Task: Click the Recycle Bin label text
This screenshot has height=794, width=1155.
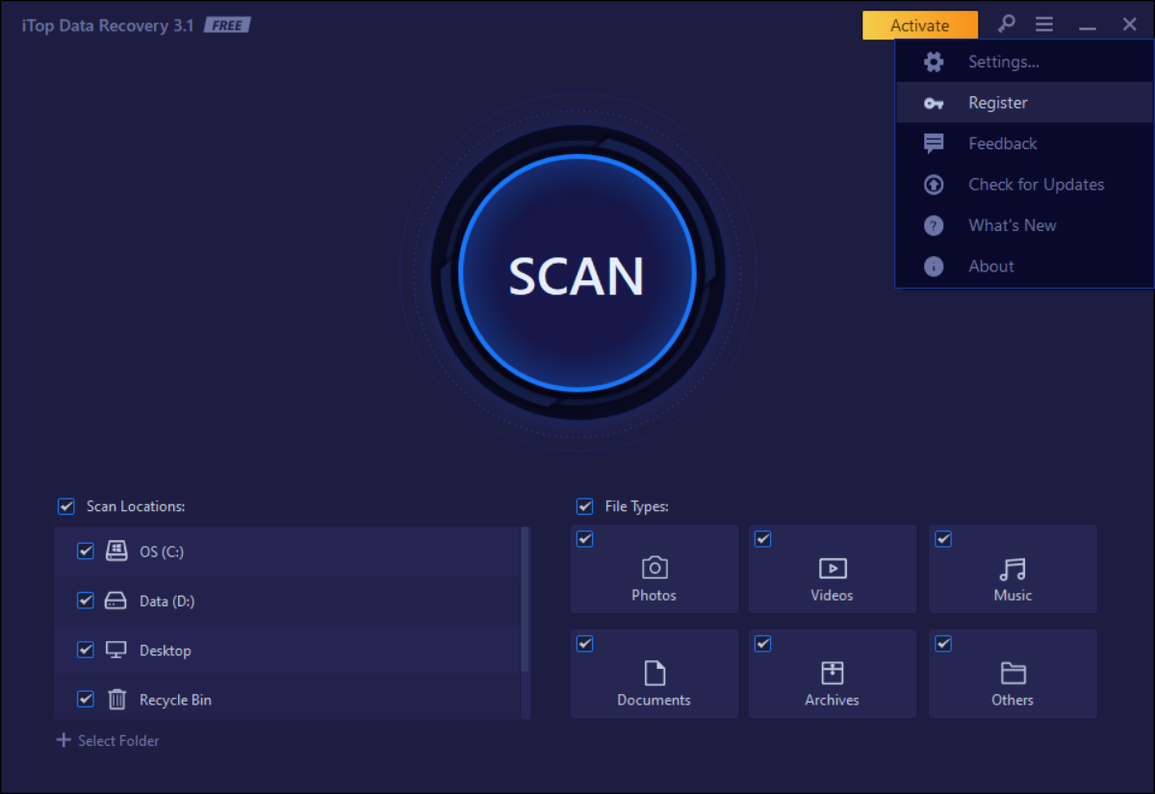Action: pos(175,700)
